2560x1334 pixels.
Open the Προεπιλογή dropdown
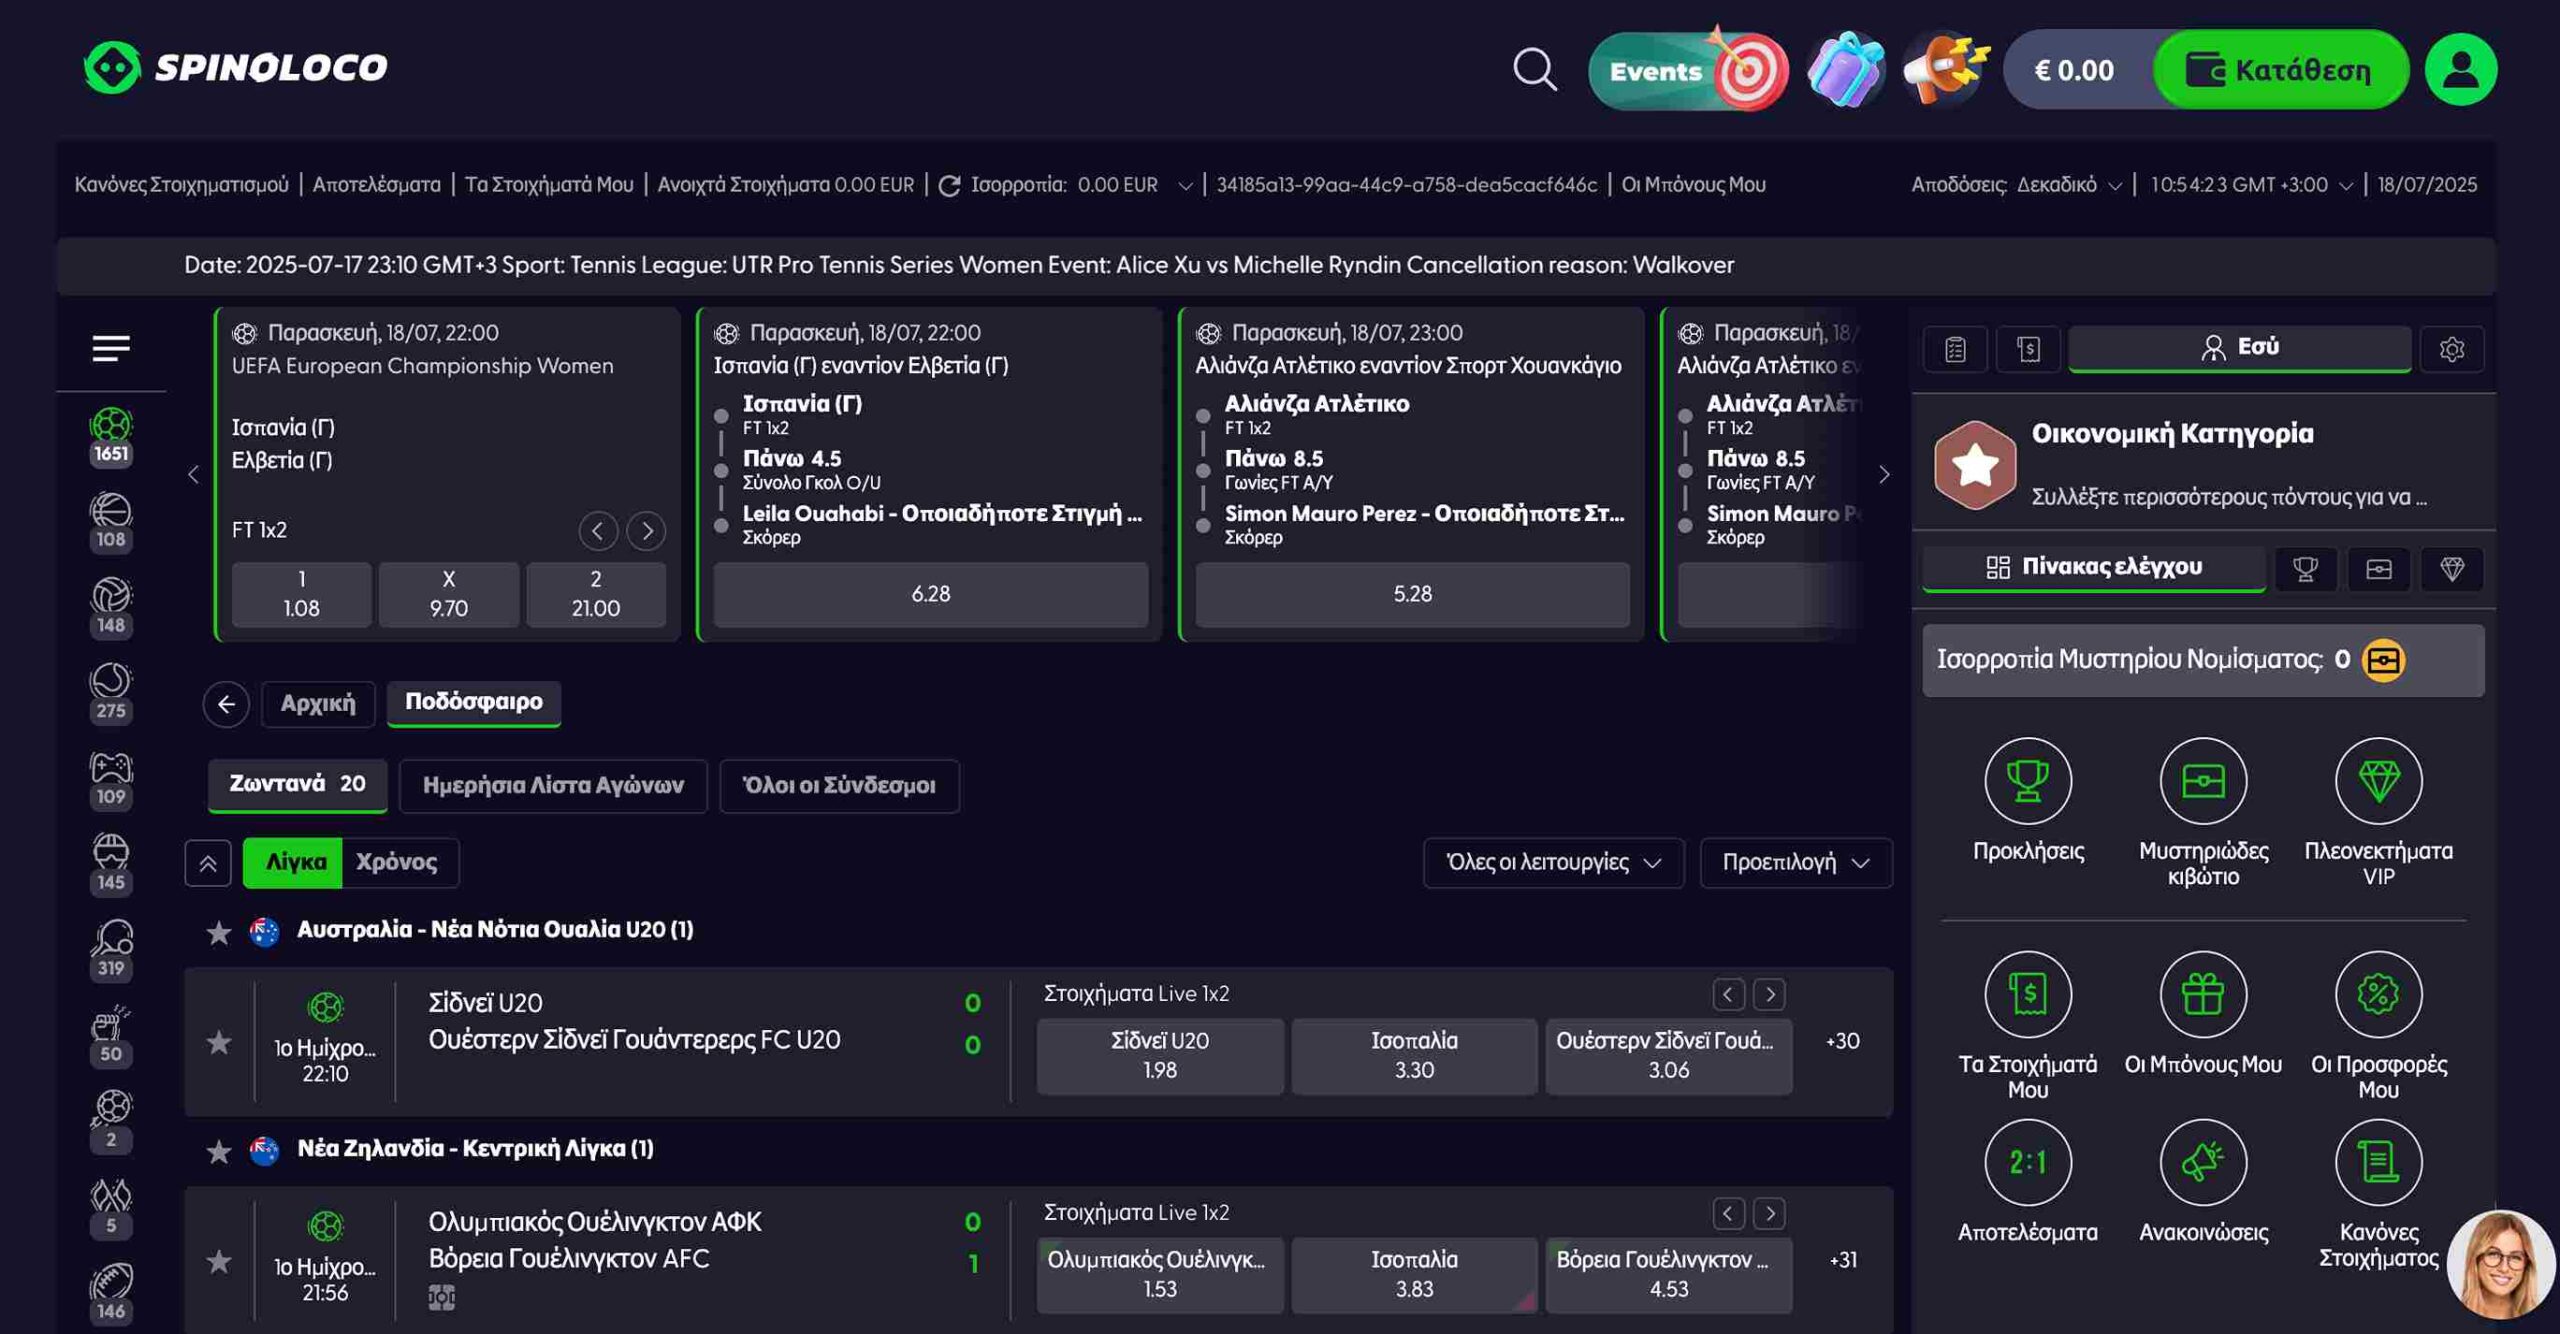[x=1795, y=862]
